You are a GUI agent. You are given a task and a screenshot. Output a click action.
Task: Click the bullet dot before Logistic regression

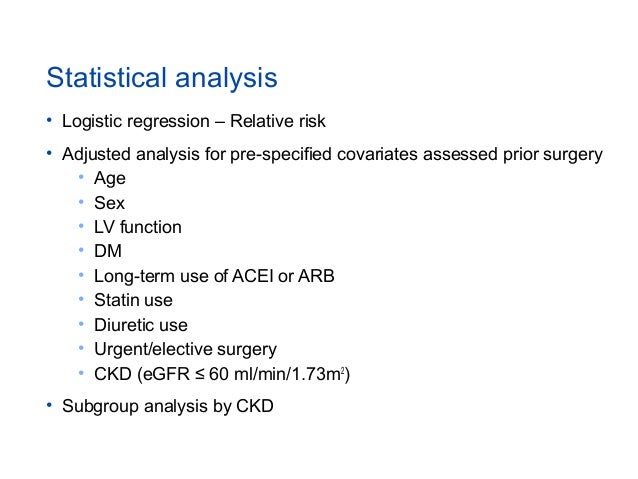(49, 120)
